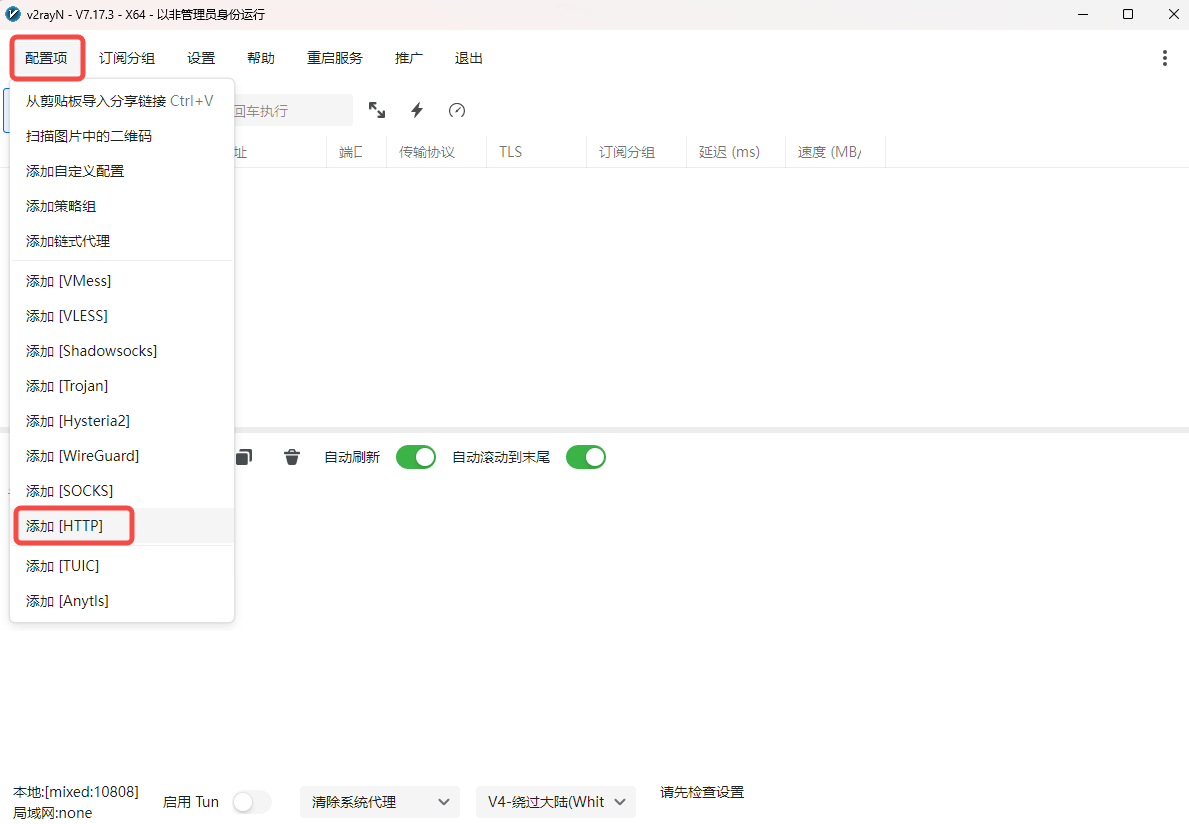Click the lightning bolt test icon
This screenshot has height=824, width=1189.
pos(417,111)
